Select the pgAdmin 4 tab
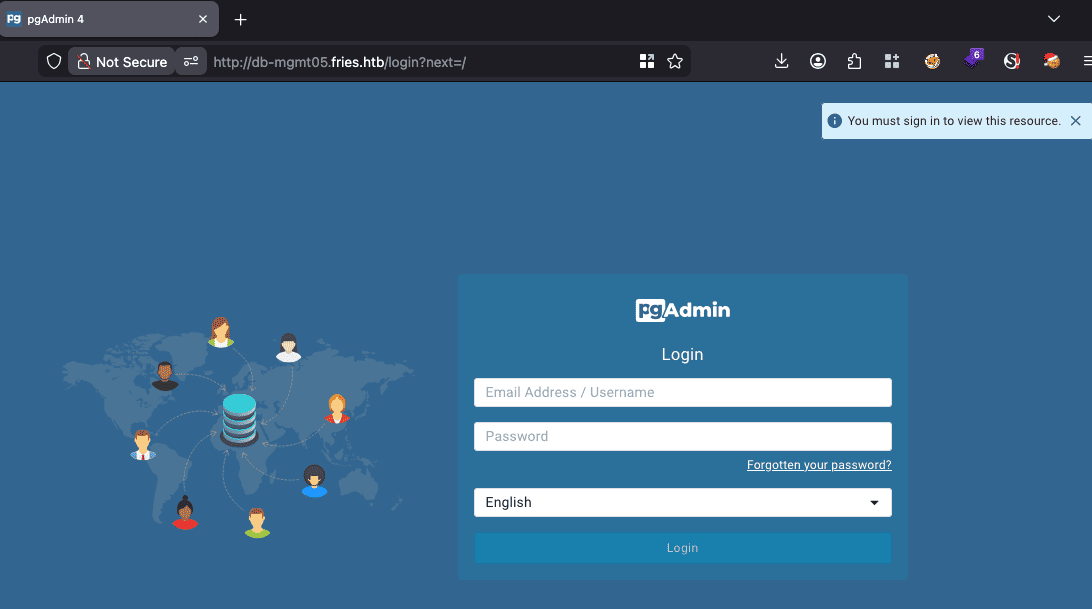The width and height of the screenshot is (1092, 609). tap(109, 19)
